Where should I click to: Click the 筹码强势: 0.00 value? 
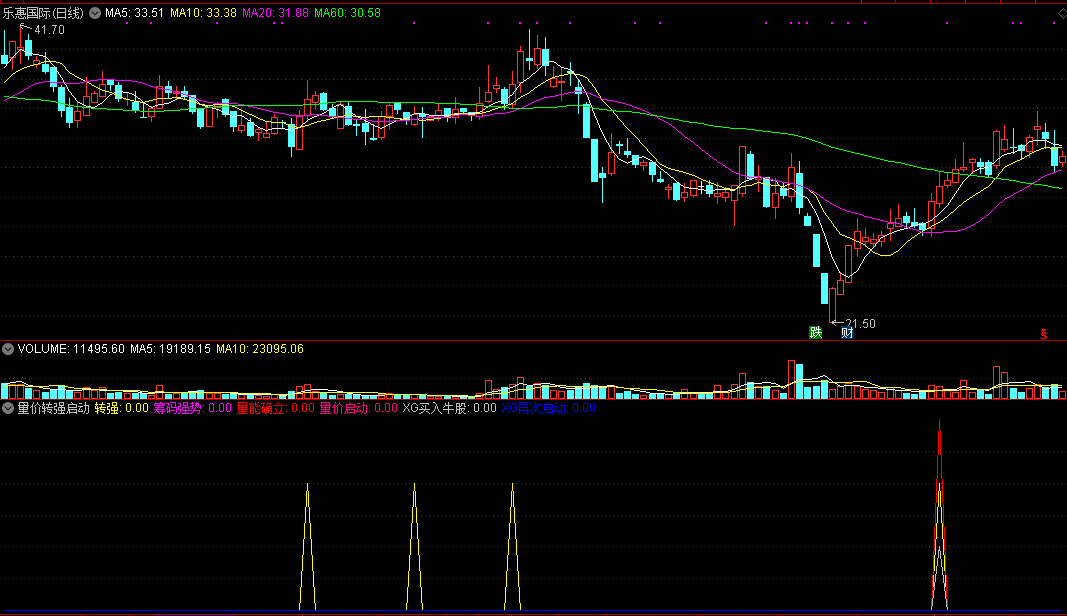tap(193, 408)
